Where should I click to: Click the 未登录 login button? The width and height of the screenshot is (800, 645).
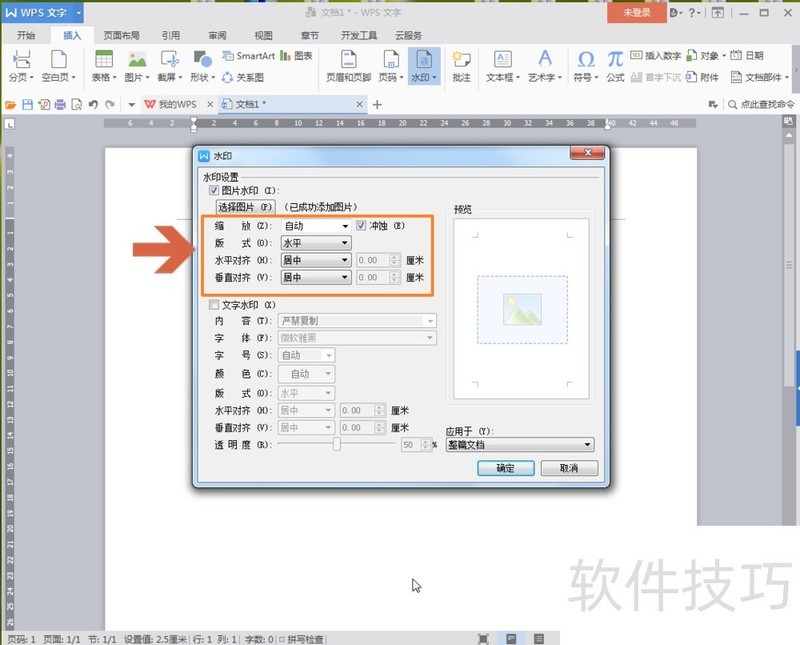[637, 13]
